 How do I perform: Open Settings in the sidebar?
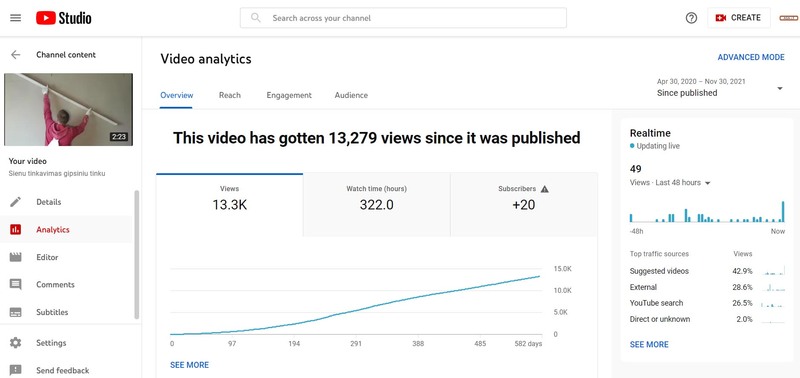coord(66,343)
